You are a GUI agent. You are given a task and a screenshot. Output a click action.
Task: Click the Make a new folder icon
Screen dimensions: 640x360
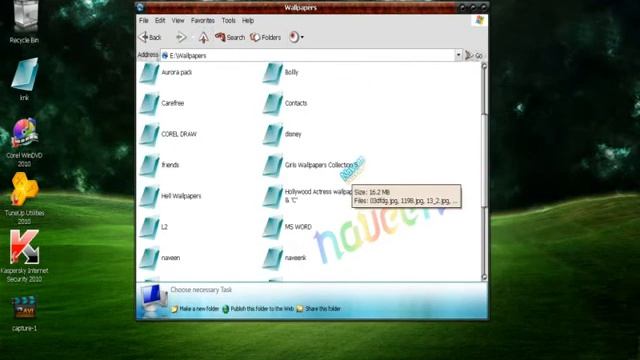click(174, 309)
